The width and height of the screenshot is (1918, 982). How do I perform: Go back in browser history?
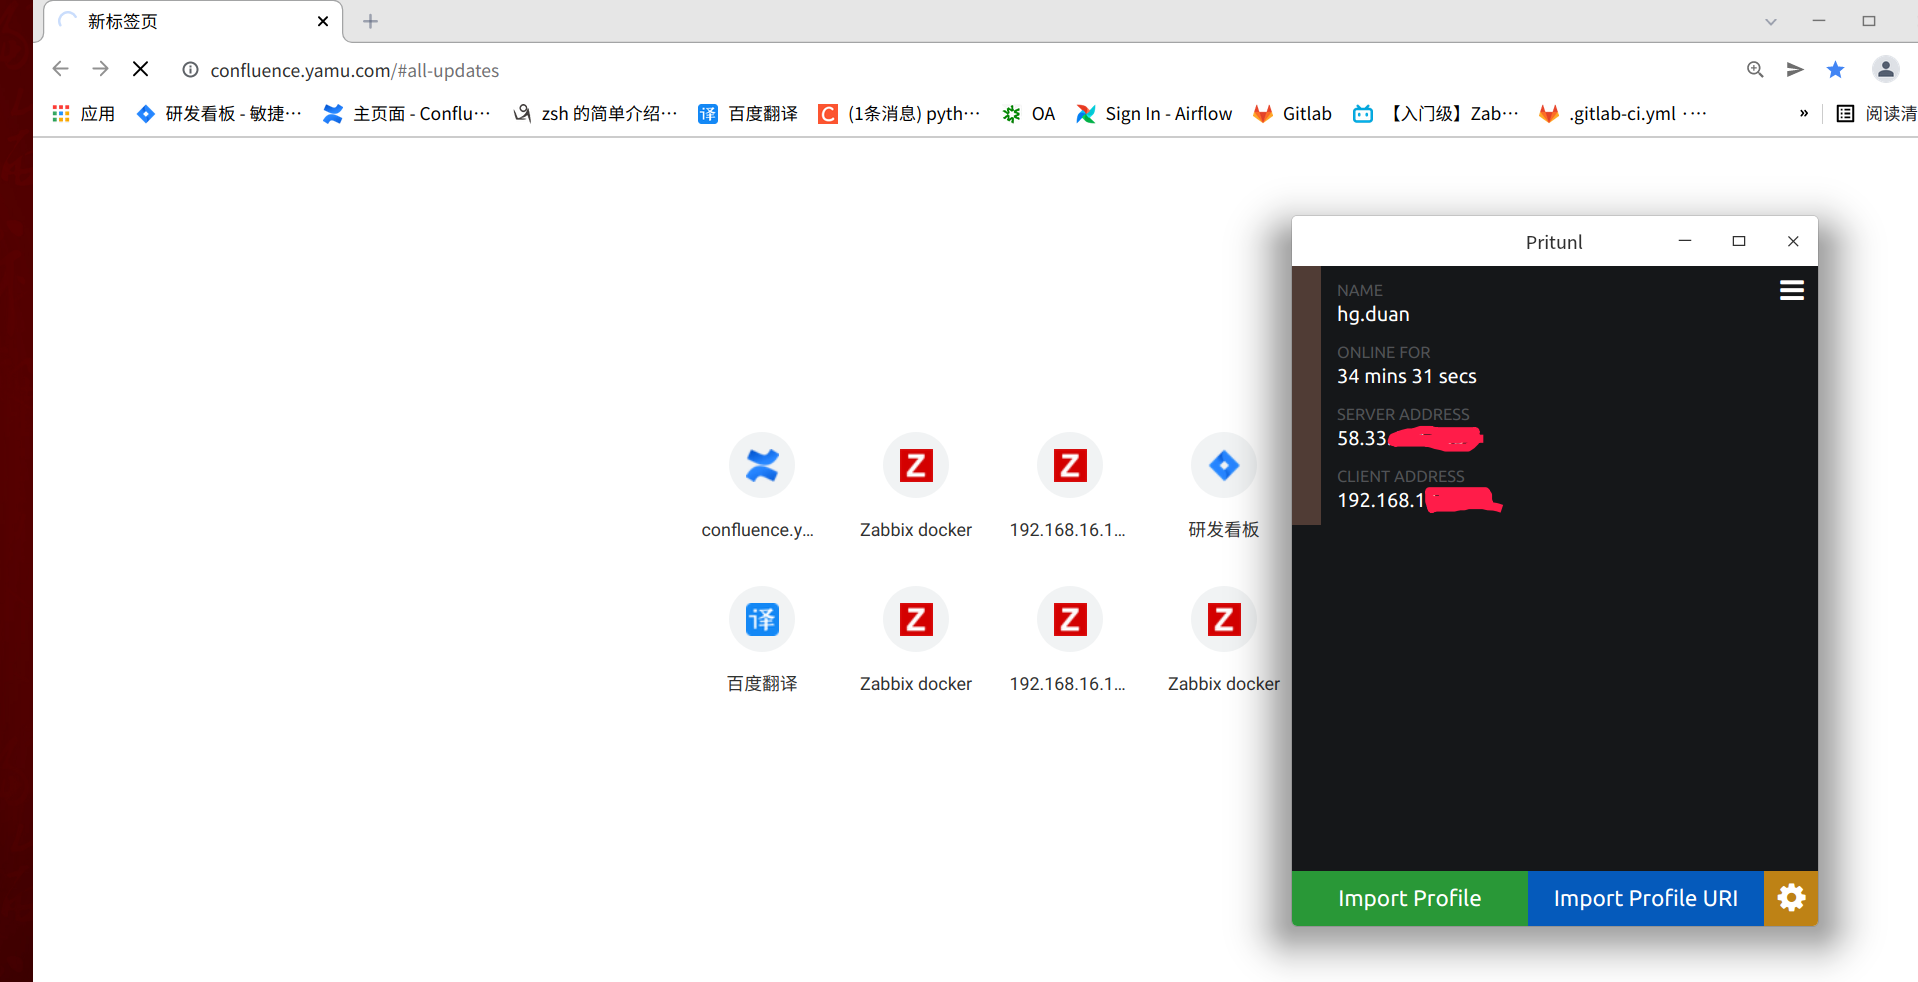pos(60,69)
